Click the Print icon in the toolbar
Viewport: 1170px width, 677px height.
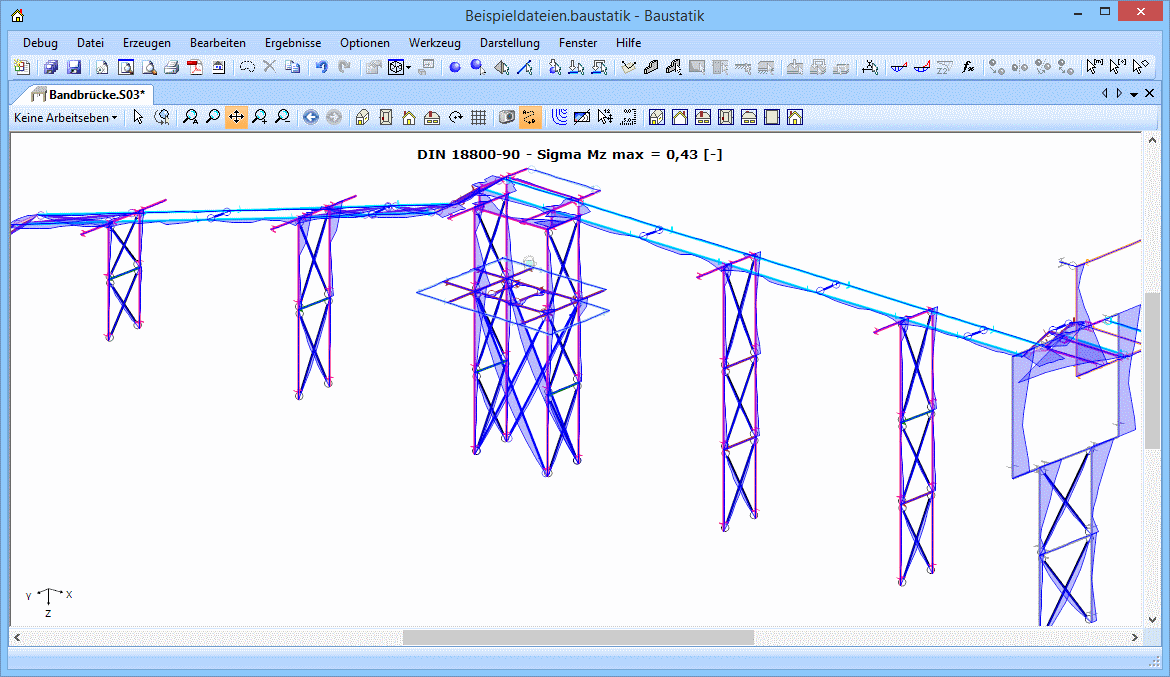coord(171,68)
